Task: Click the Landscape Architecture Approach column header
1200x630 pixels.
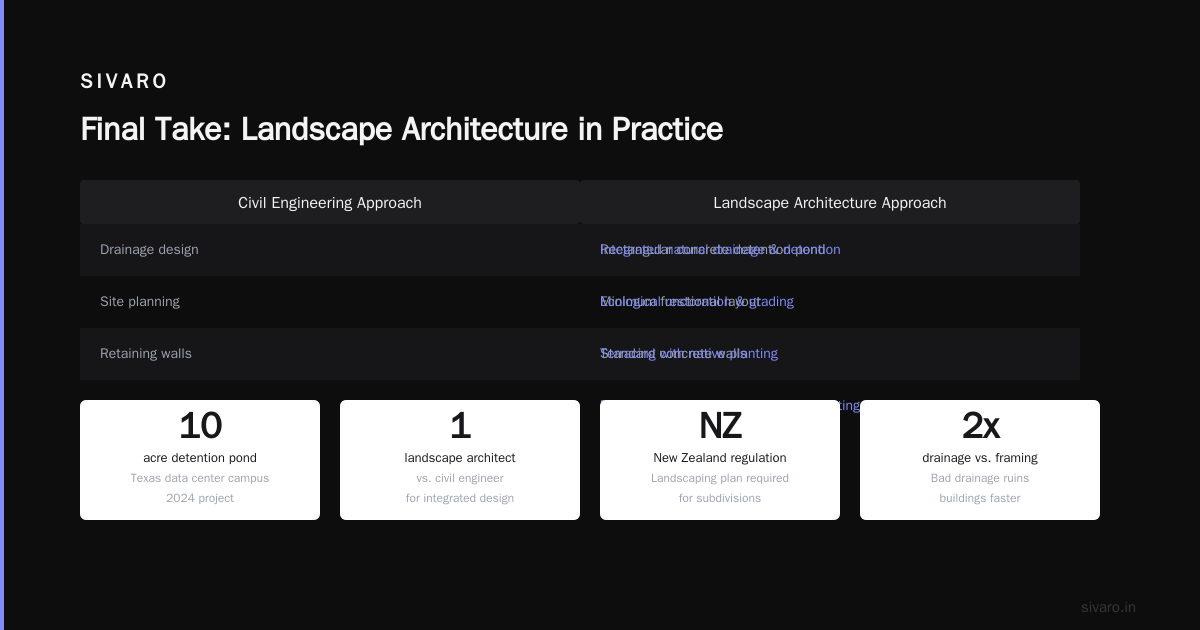Action: point(830,203)
